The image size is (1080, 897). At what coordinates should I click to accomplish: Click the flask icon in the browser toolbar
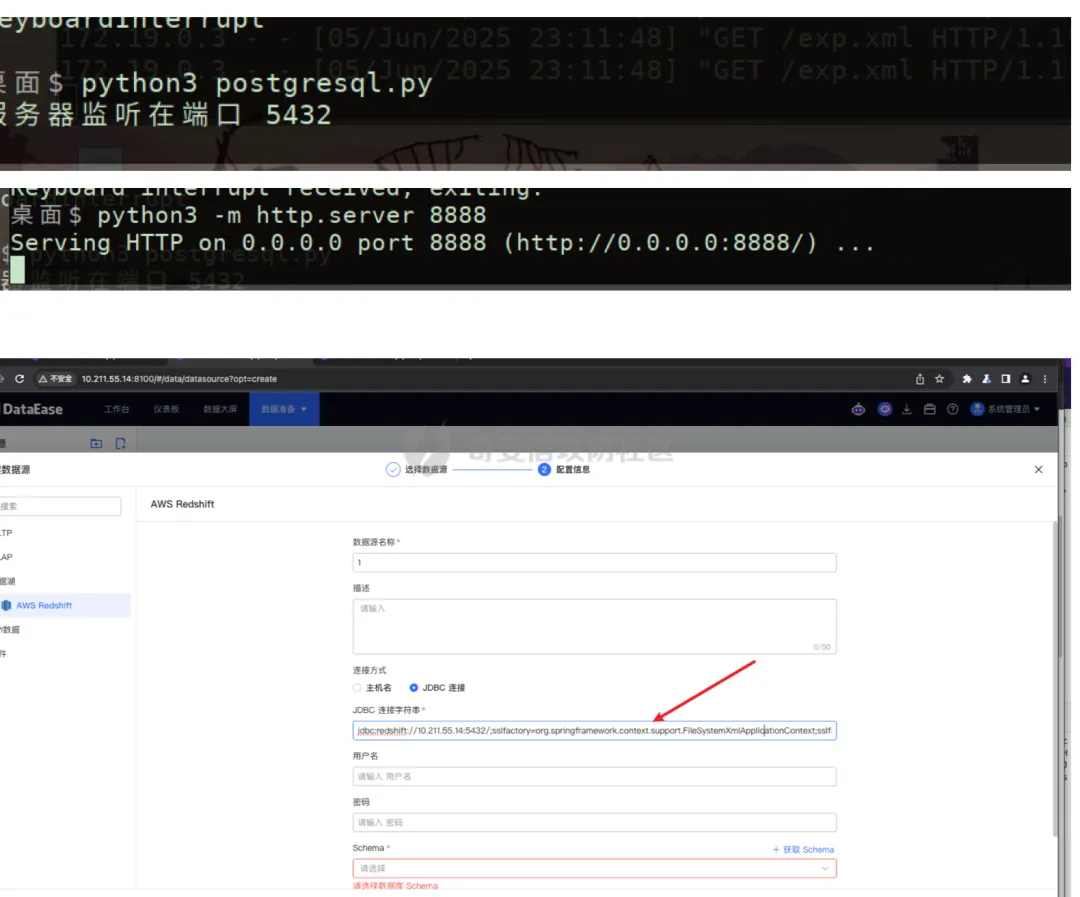986,379
